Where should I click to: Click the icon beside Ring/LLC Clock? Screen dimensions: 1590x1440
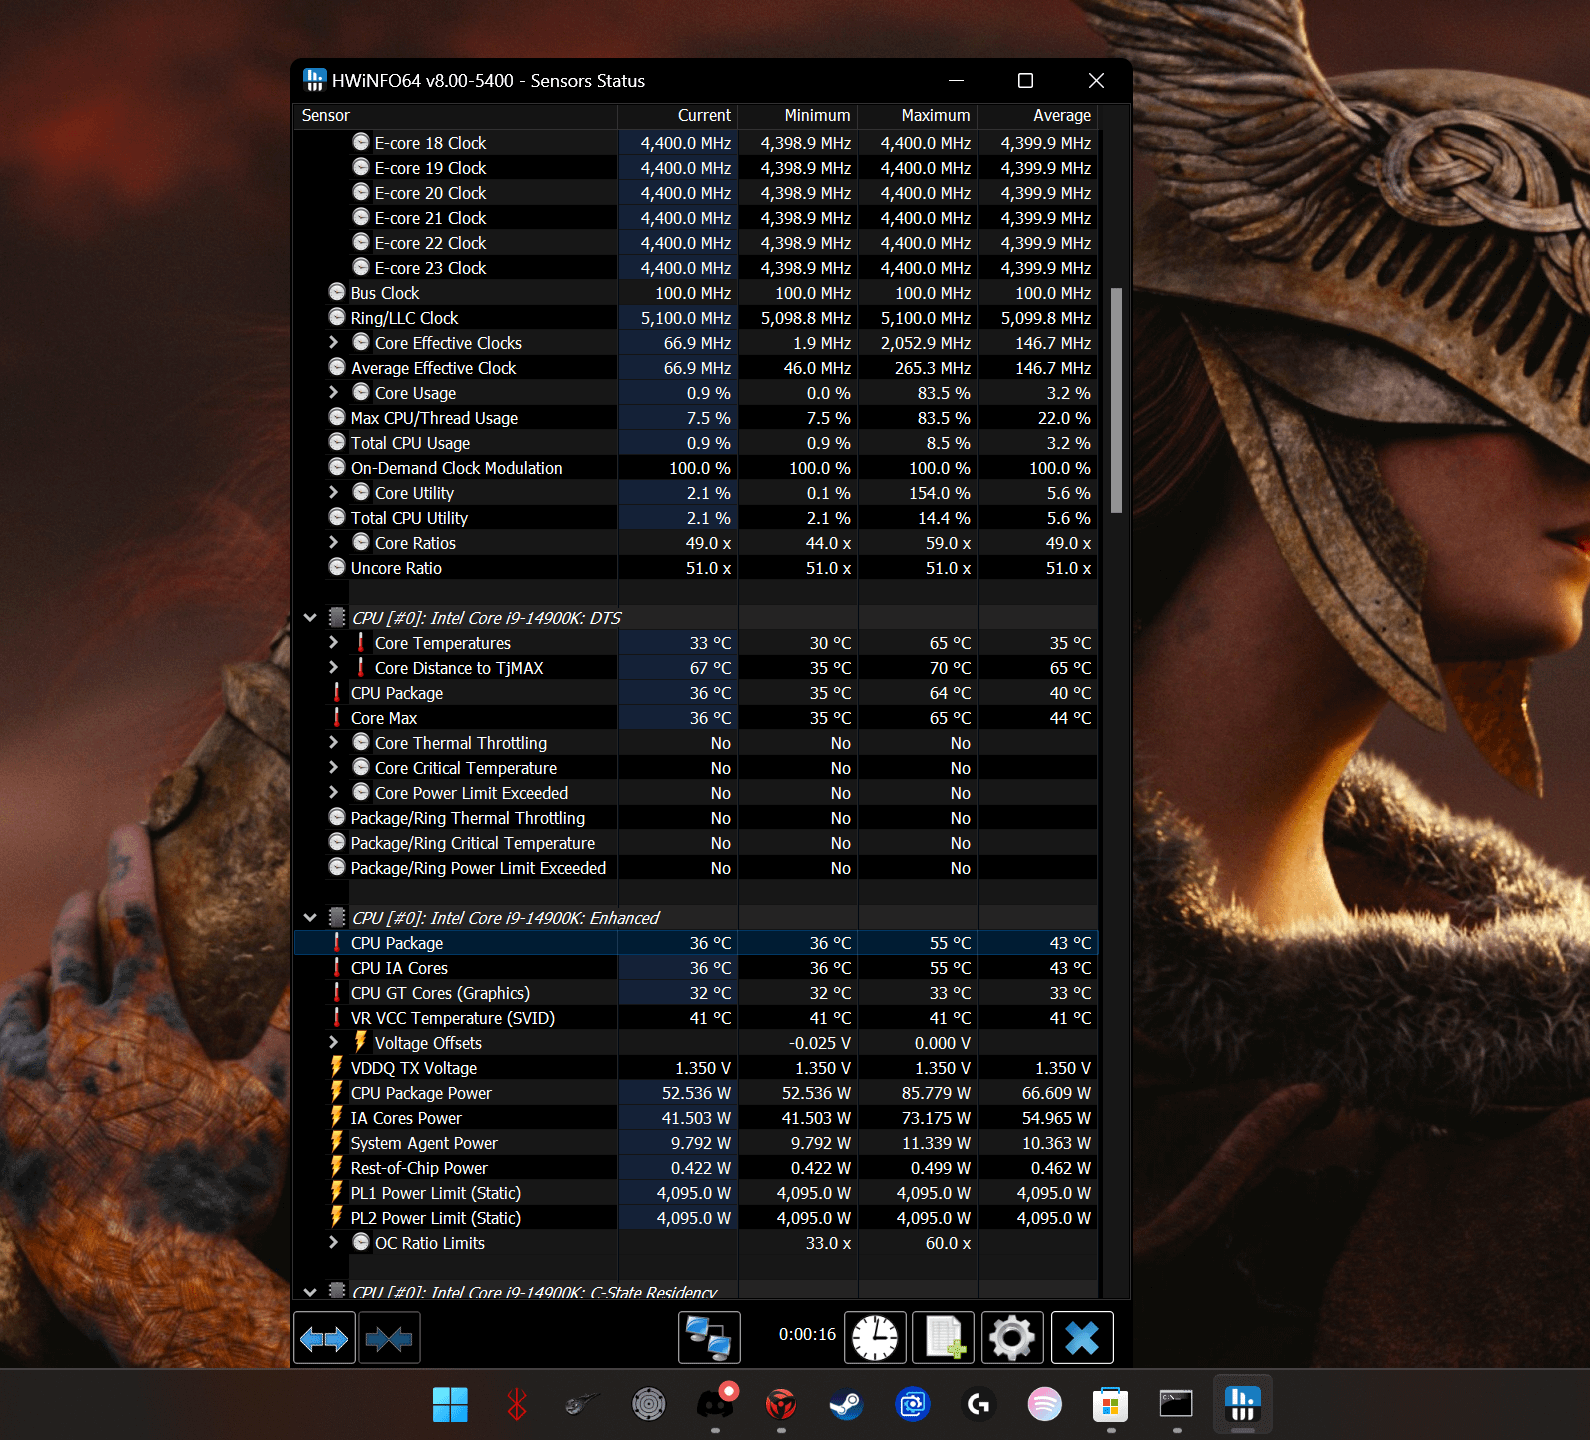tap(337, 317)
